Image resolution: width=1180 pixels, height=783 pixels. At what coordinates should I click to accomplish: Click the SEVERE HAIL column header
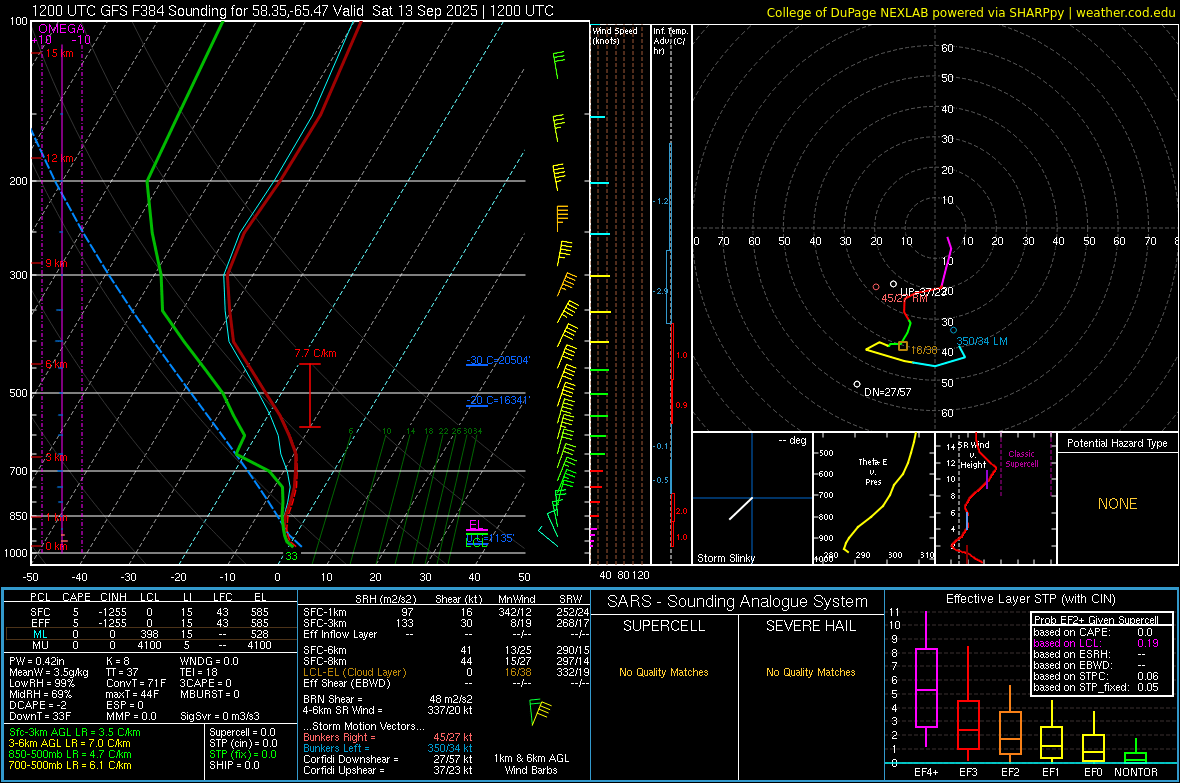point(810,626)
